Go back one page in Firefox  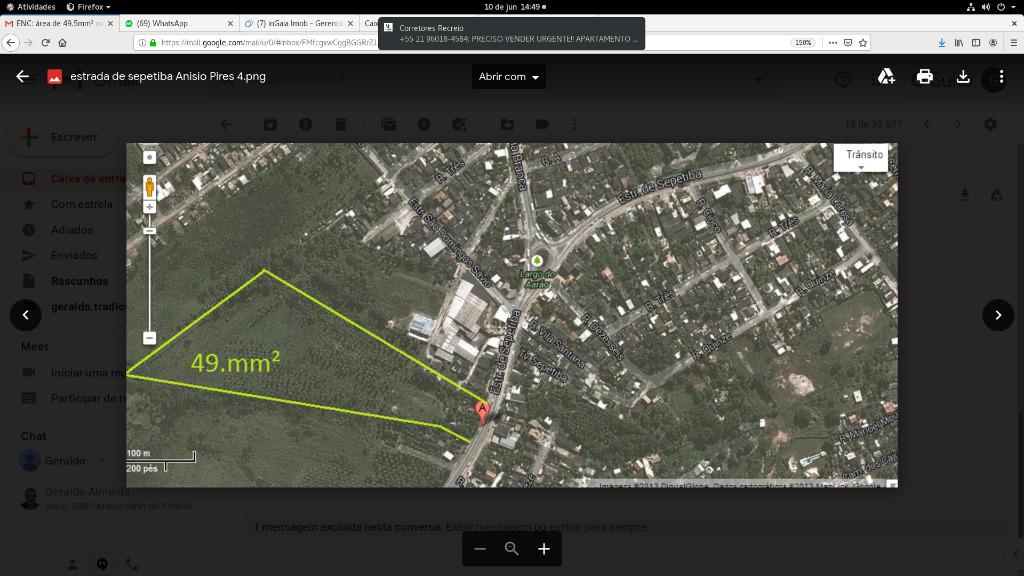pos(10,42)
